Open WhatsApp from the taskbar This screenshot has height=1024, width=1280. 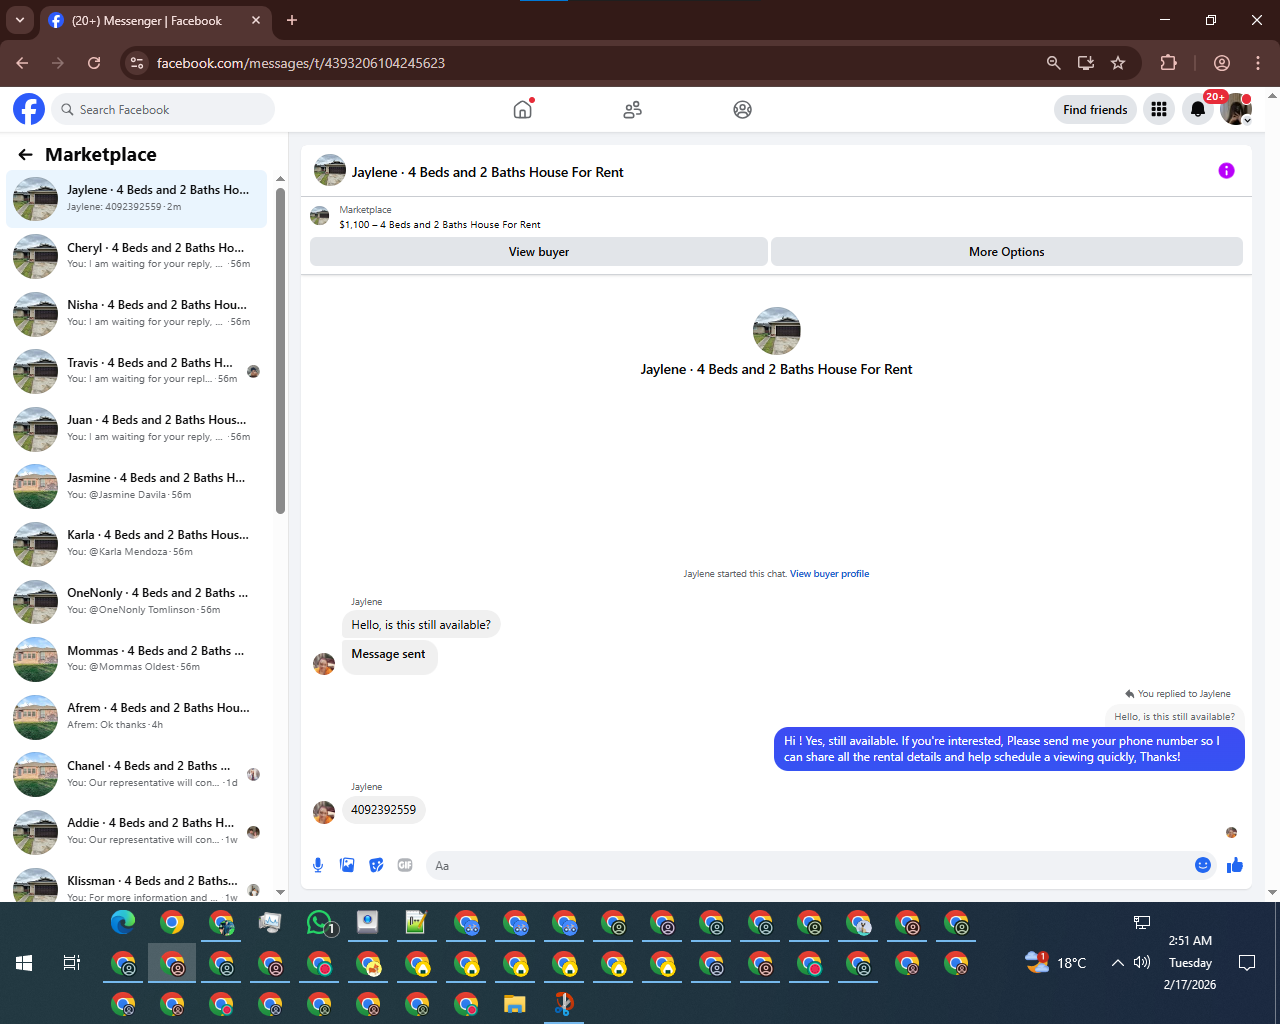(320, 923)
